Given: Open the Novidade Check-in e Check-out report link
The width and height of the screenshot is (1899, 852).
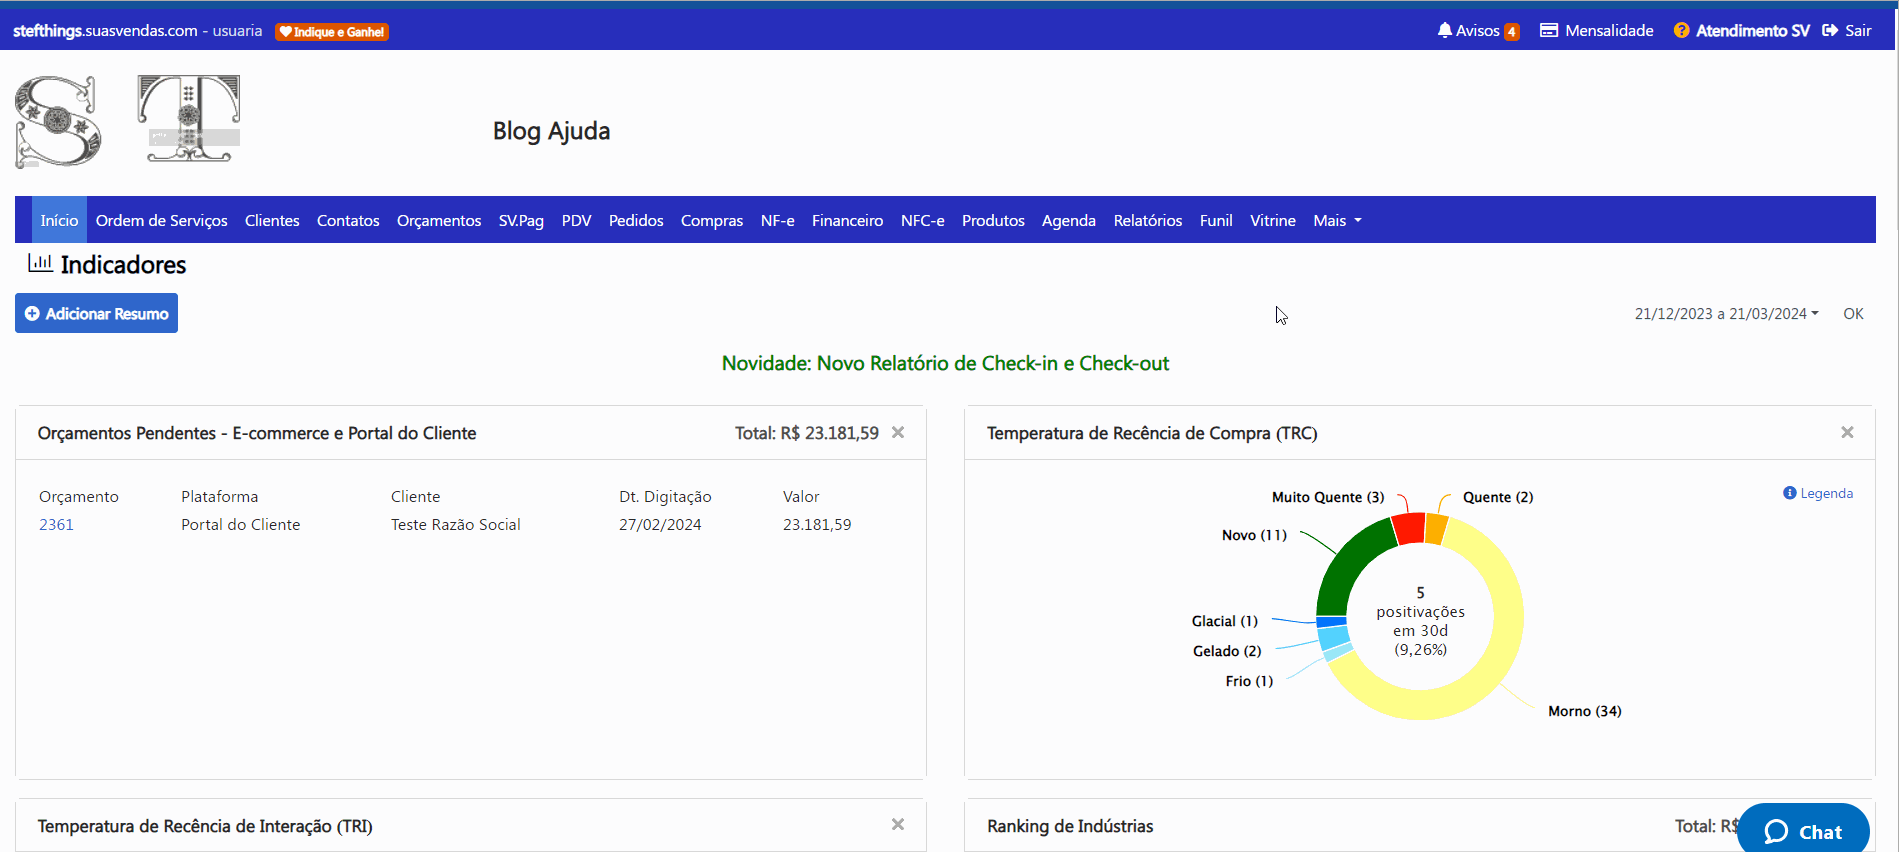Looking at the screenshot, I should tap(945, 363).
